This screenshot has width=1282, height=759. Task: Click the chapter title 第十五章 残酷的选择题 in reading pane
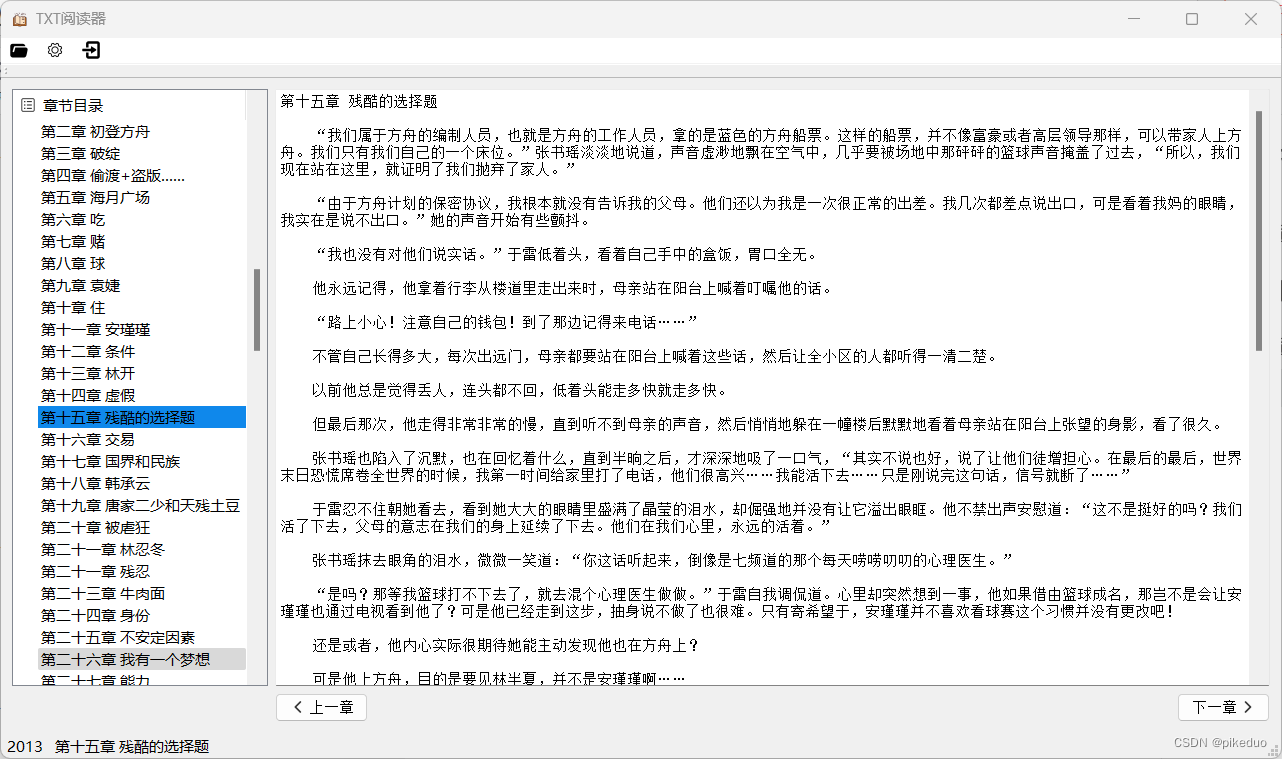coord(358,102)
